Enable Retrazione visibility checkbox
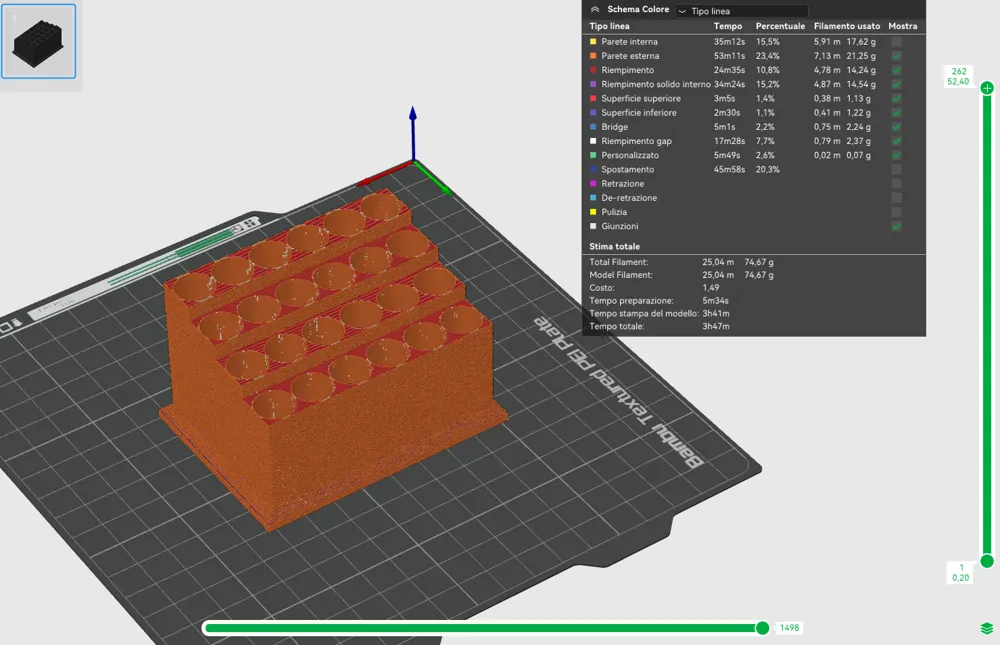 [896, 184]
